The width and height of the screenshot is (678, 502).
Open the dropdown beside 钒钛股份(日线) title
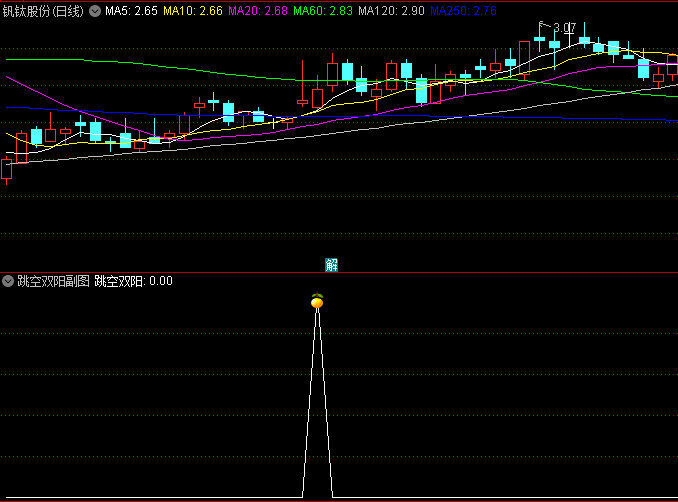click(95, 11)
